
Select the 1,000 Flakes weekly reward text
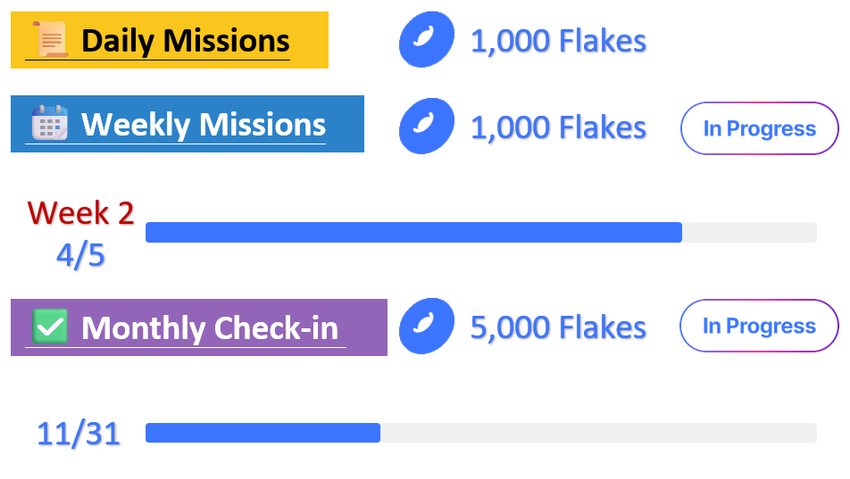558,128
